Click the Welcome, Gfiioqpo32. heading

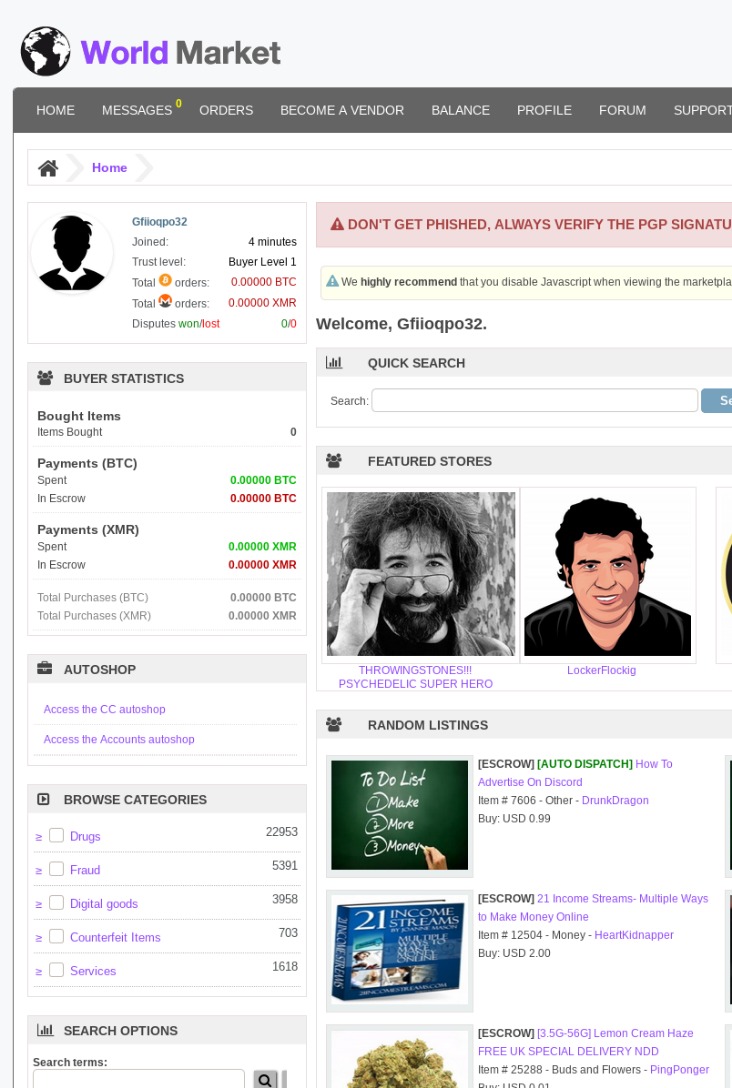pos(401,324)
